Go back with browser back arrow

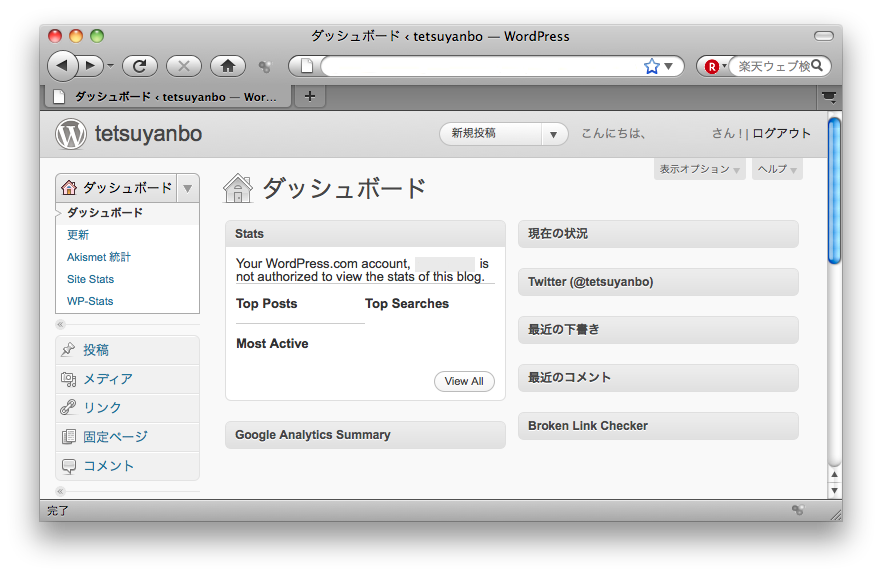pos(62,66)
